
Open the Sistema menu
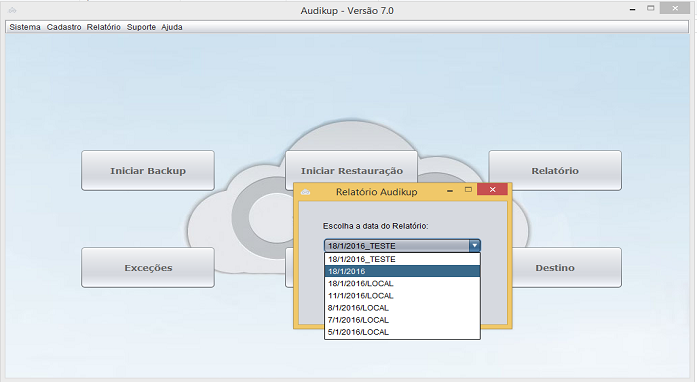click(25, 27)
